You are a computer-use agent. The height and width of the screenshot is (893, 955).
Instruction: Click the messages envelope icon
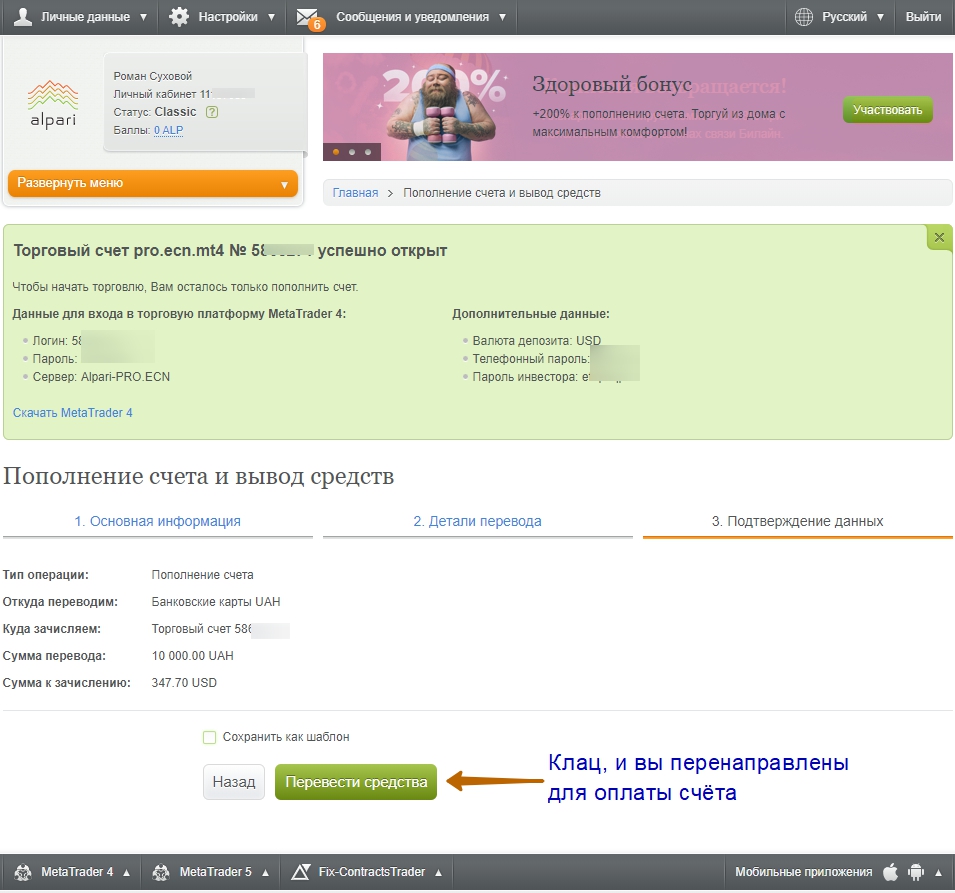pos(309,17)
